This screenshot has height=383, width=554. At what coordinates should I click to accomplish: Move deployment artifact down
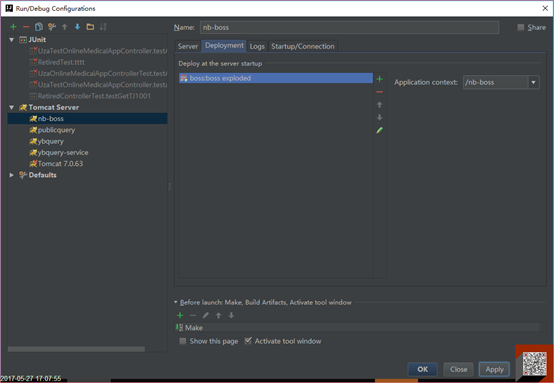379,117
